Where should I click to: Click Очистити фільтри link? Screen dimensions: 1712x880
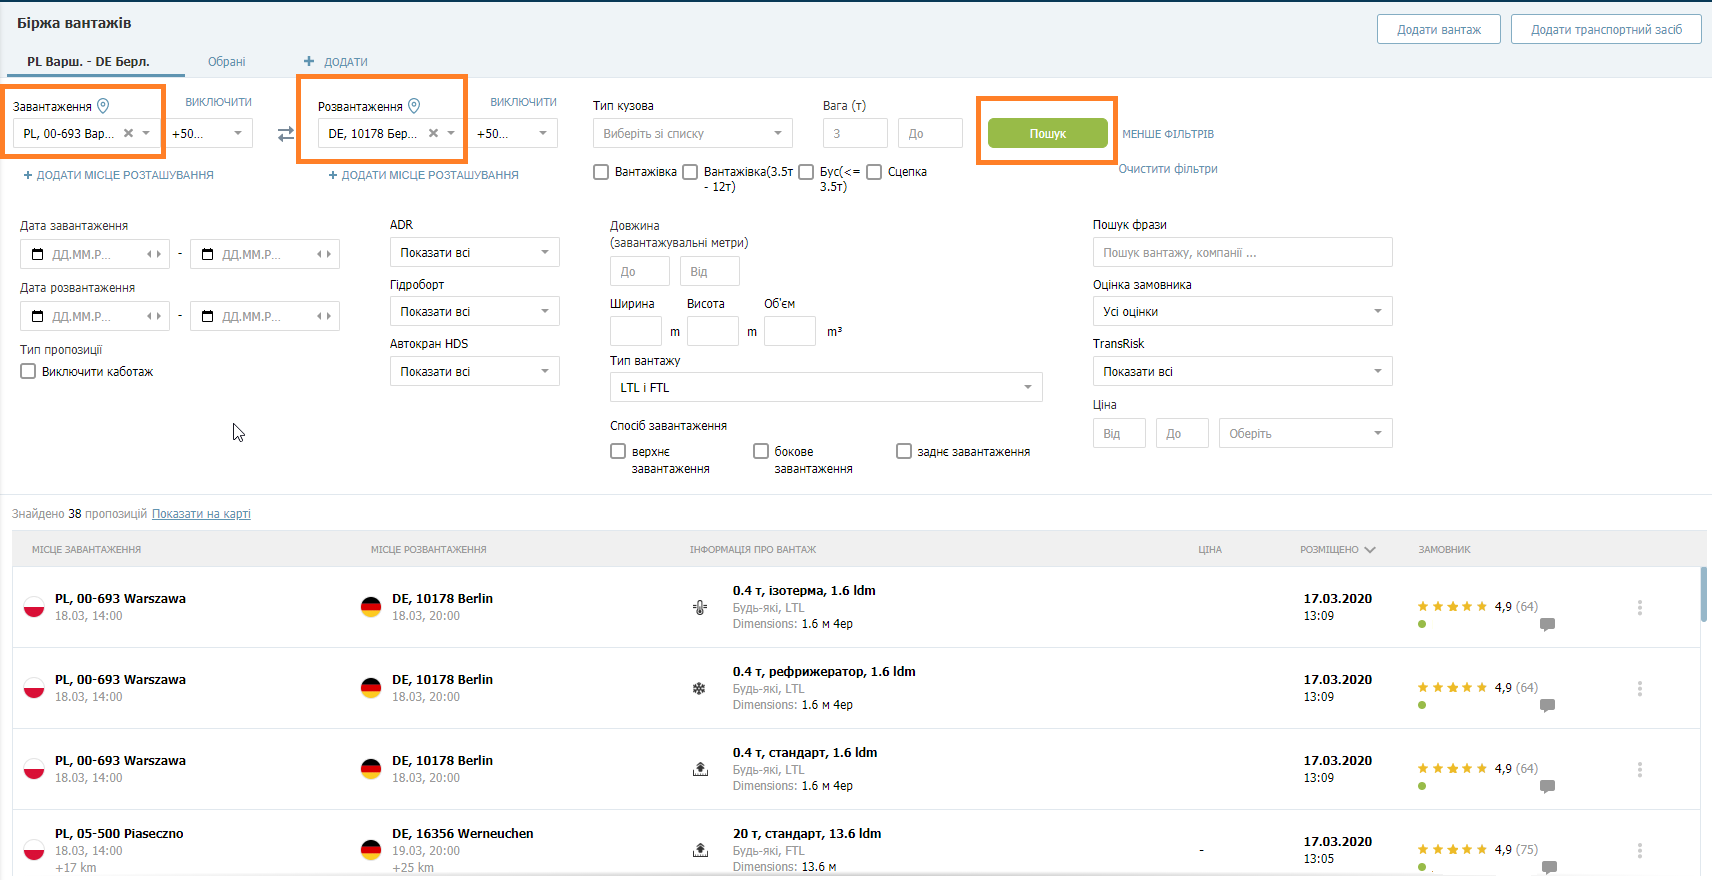click(1168, 169)
